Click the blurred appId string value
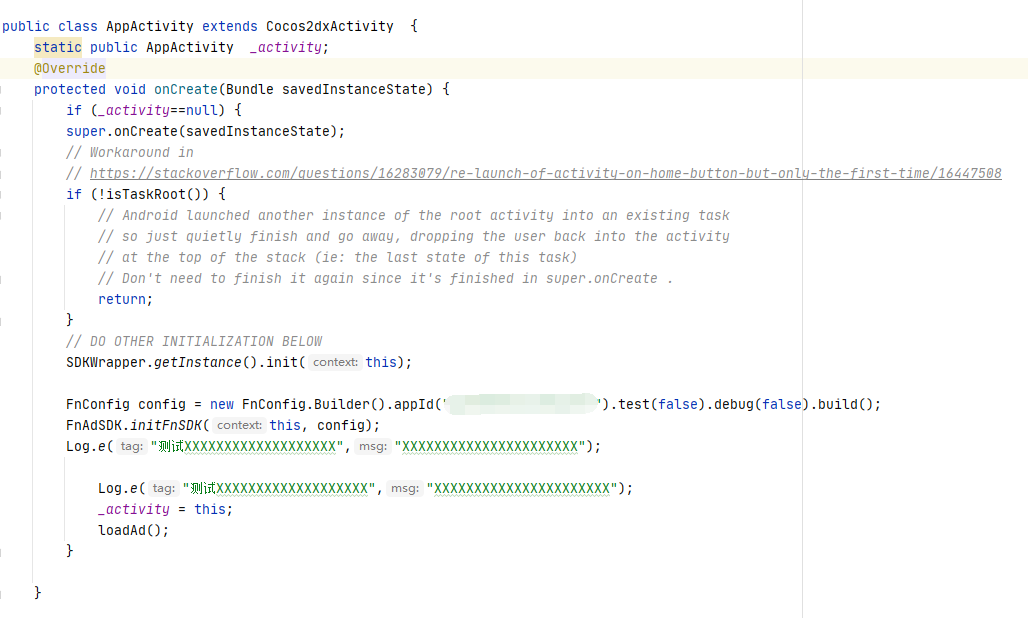The image size is (1028, 618). coord(521,404)
